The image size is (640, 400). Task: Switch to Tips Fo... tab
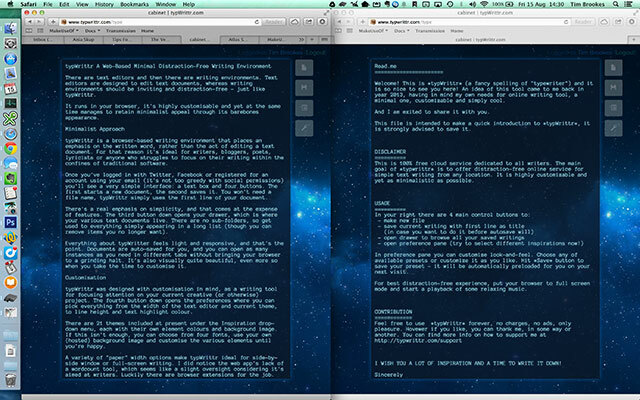click(122, 40)
